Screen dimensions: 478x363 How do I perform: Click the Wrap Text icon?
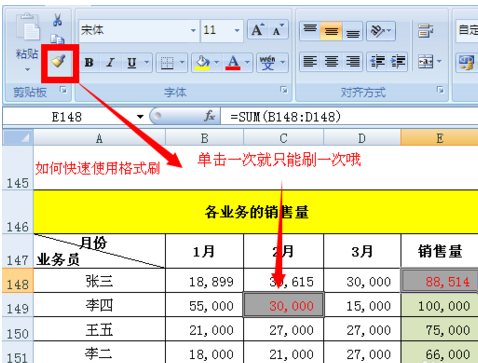(x=426, y=31)
